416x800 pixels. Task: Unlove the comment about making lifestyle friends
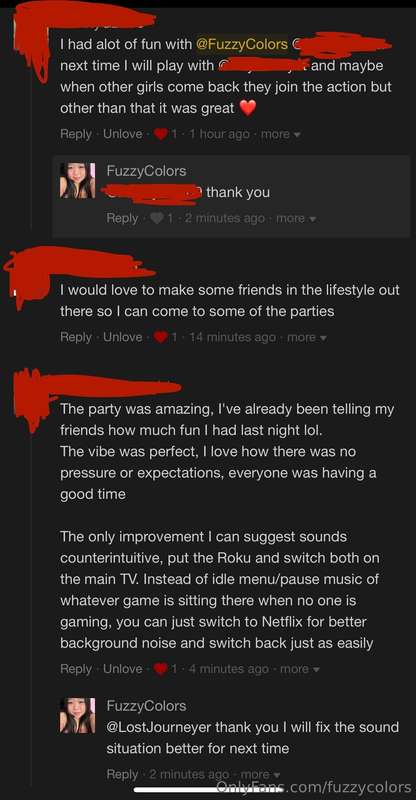coord(123,337)
